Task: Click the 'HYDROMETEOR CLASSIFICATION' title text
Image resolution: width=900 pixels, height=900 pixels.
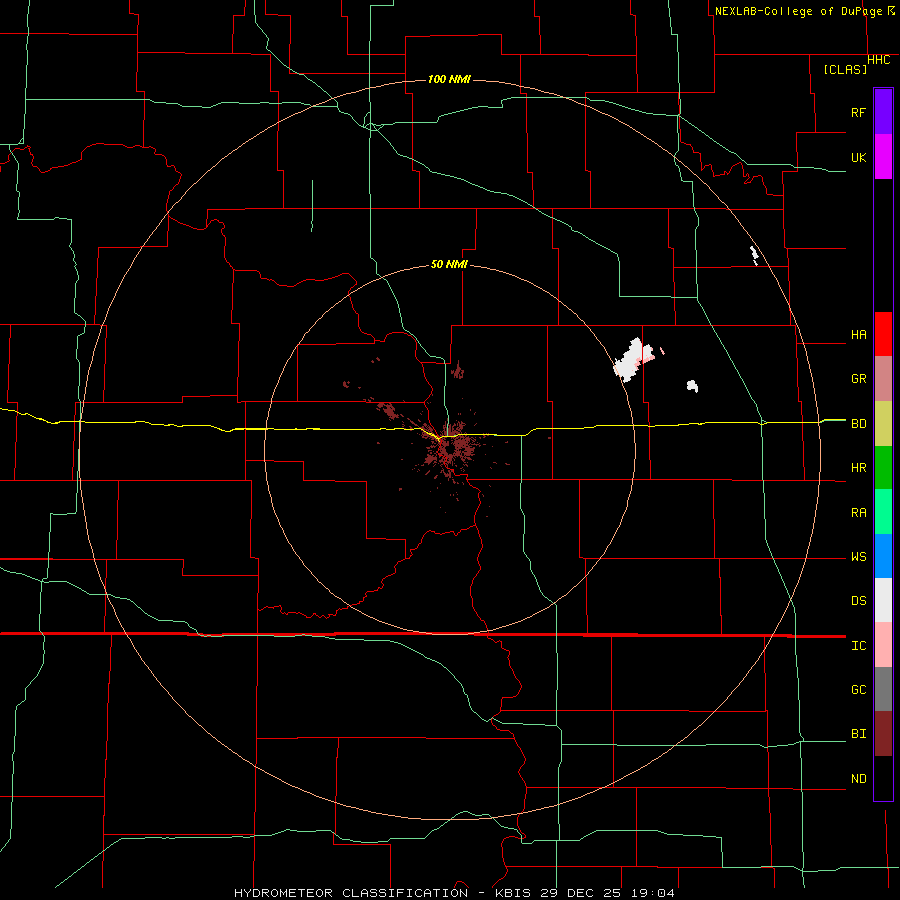Action: click(x=351, y=893)
